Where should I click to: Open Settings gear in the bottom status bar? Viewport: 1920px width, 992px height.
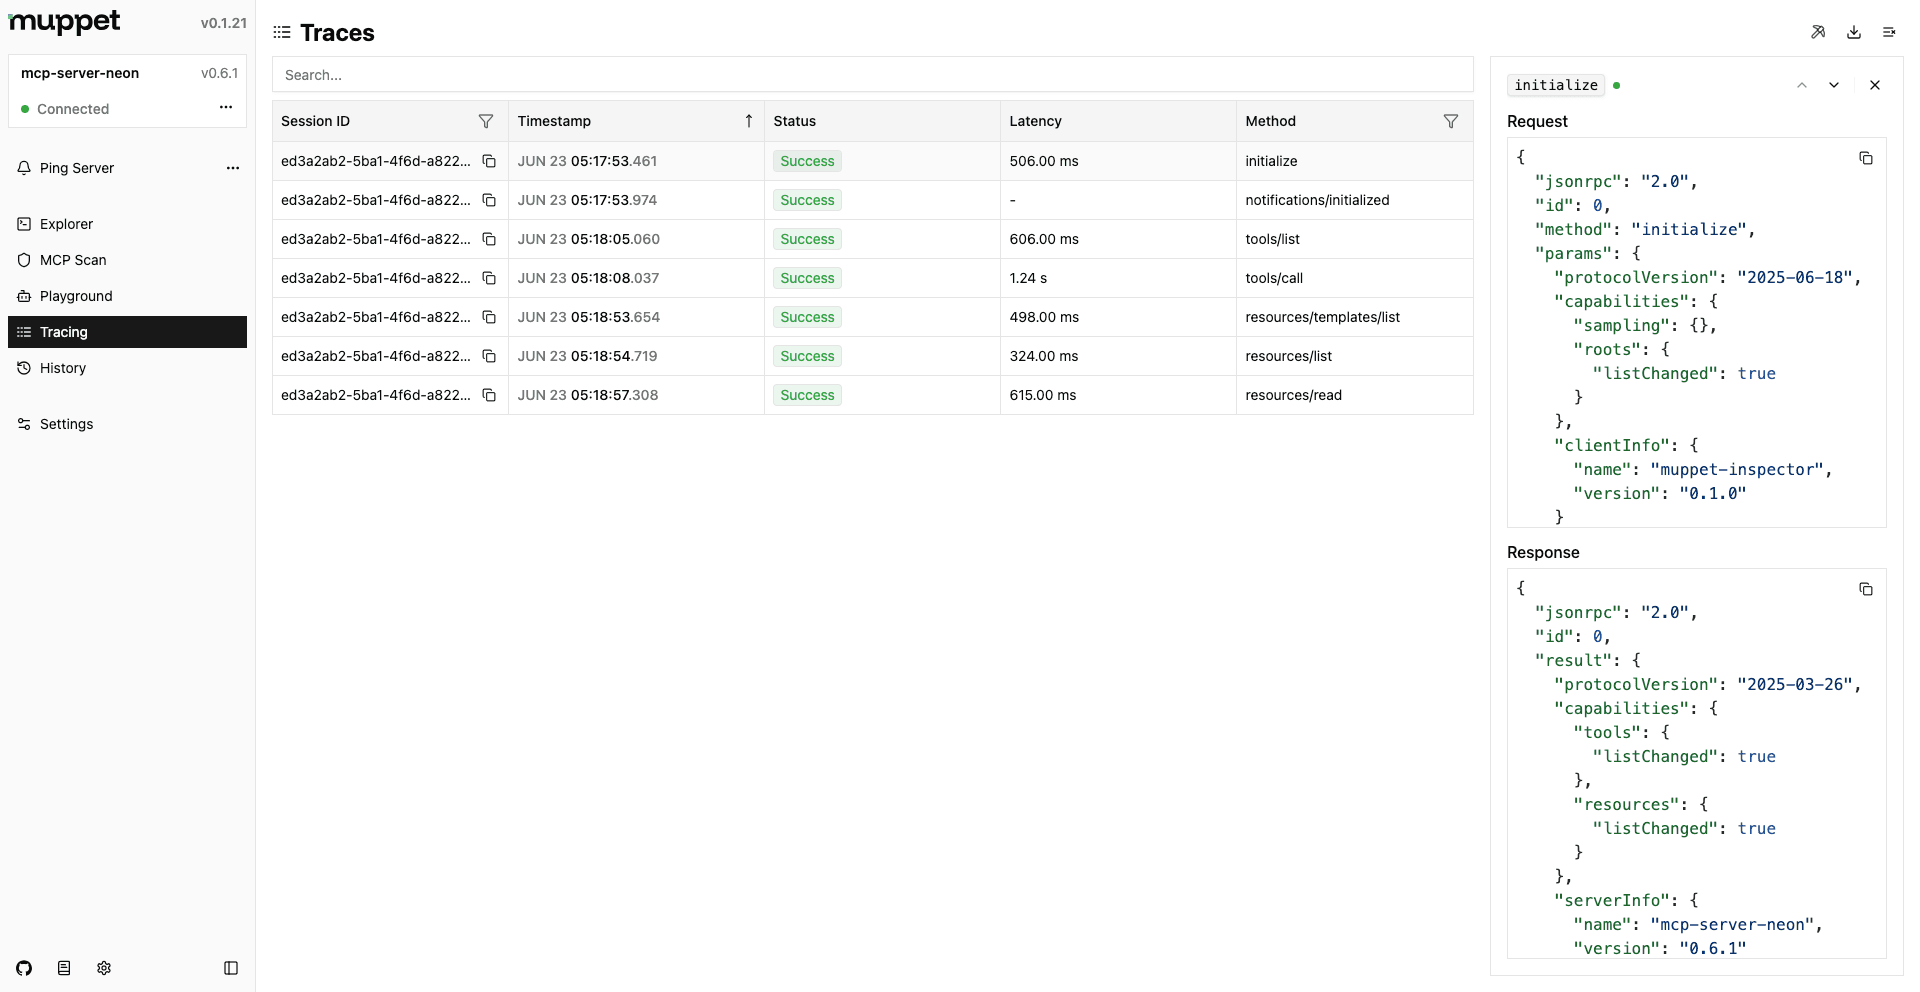pyautogui.click(x=104, y=968)
